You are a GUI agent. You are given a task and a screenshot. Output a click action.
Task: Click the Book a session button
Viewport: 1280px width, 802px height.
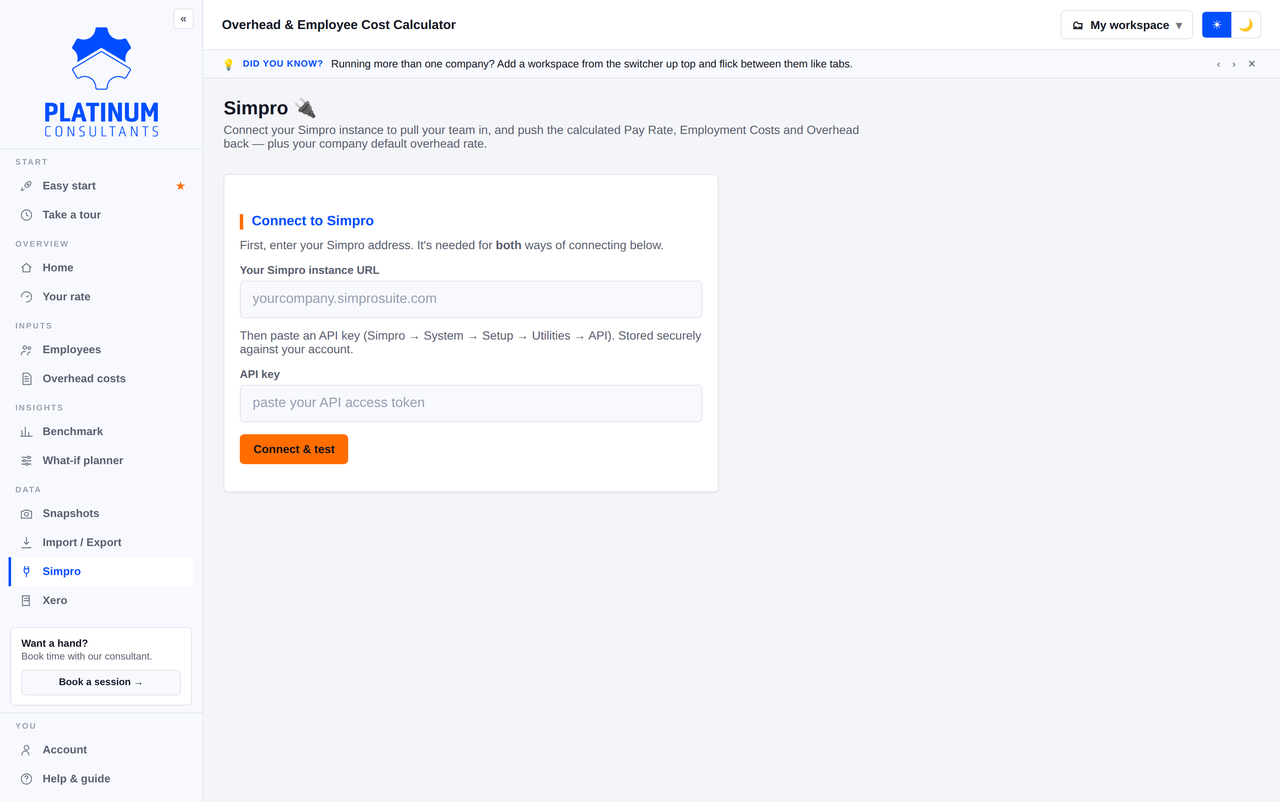click(x=101, y=682)
